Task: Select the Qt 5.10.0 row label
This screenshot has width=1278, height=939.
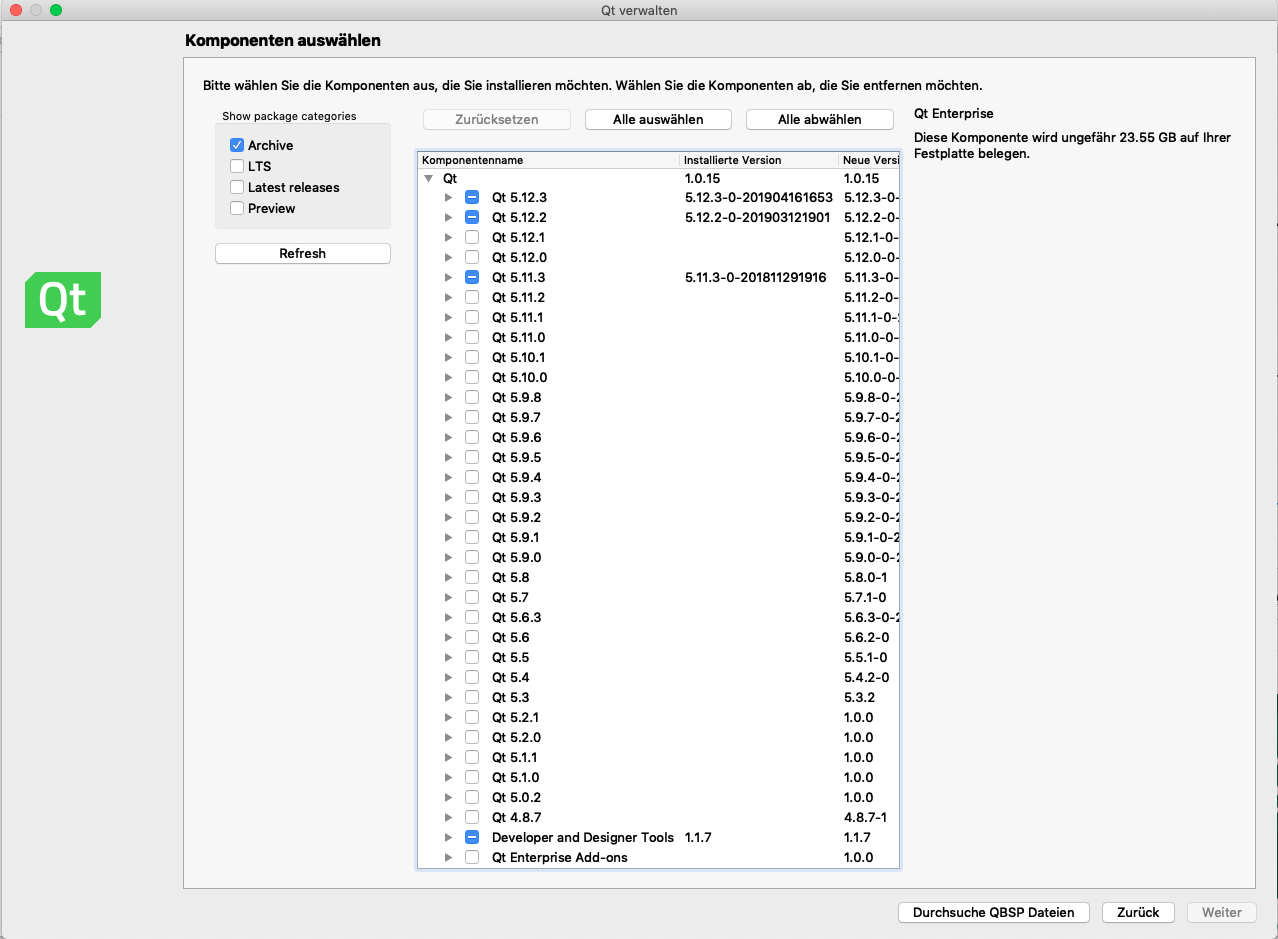Action: point(519,377)
